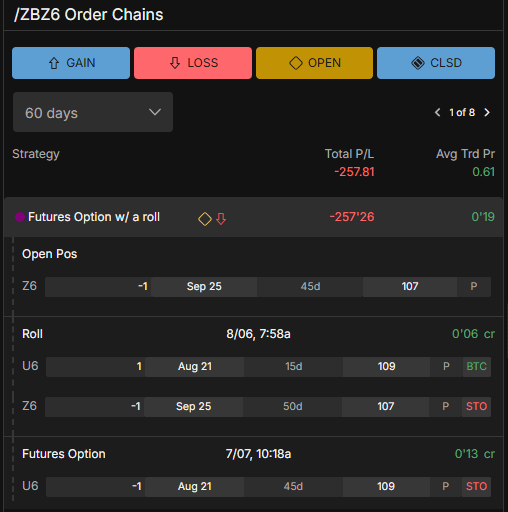
Task: Click the Avg Trd Pr column header
Action: [x=465, y=154]
